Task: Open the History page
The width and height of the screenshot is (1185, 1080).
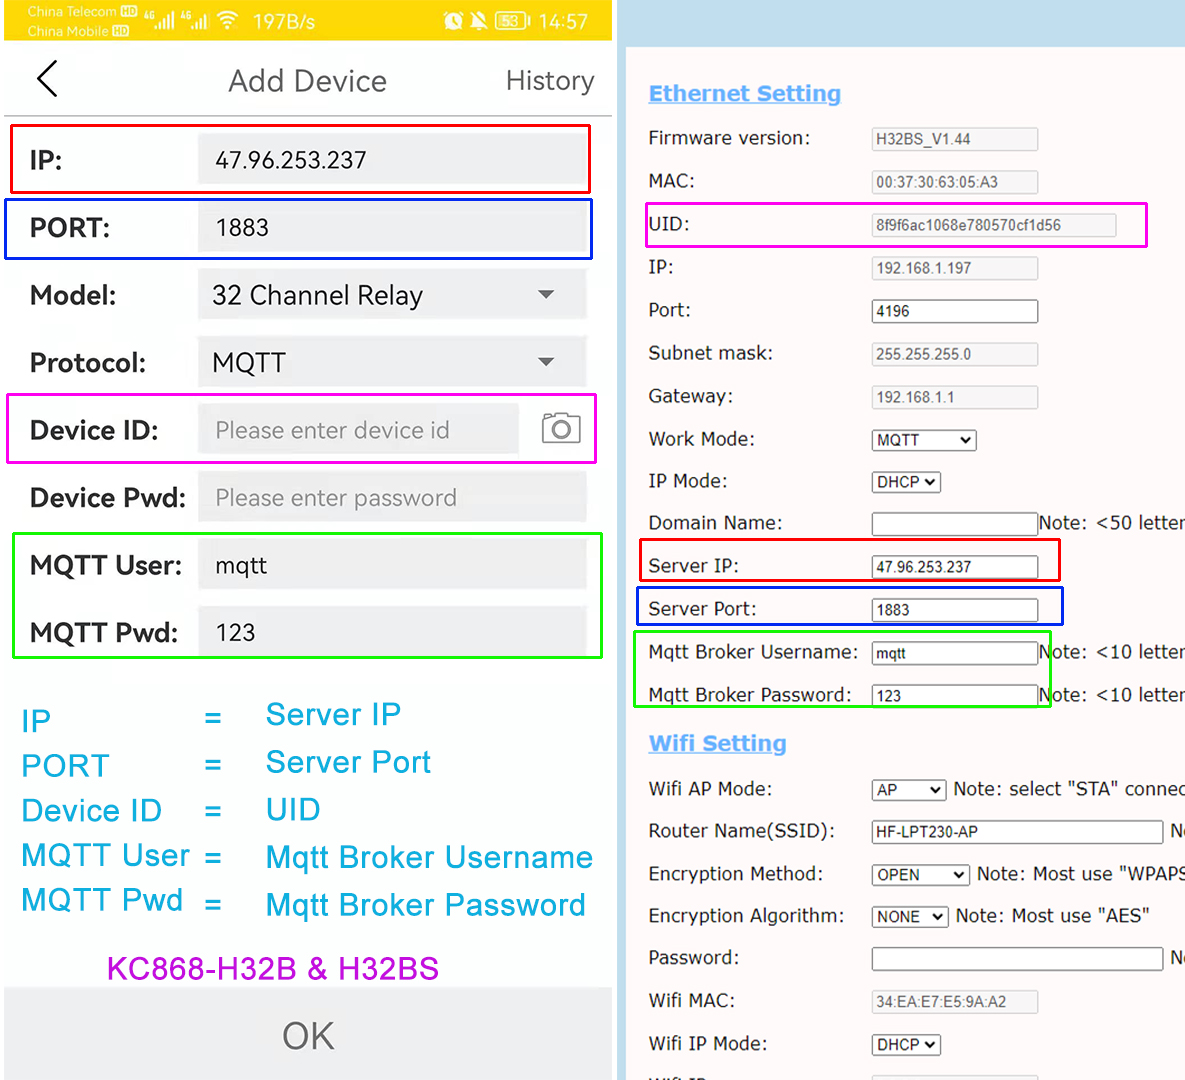Action: pyautogui.click(x=549, y=80)
